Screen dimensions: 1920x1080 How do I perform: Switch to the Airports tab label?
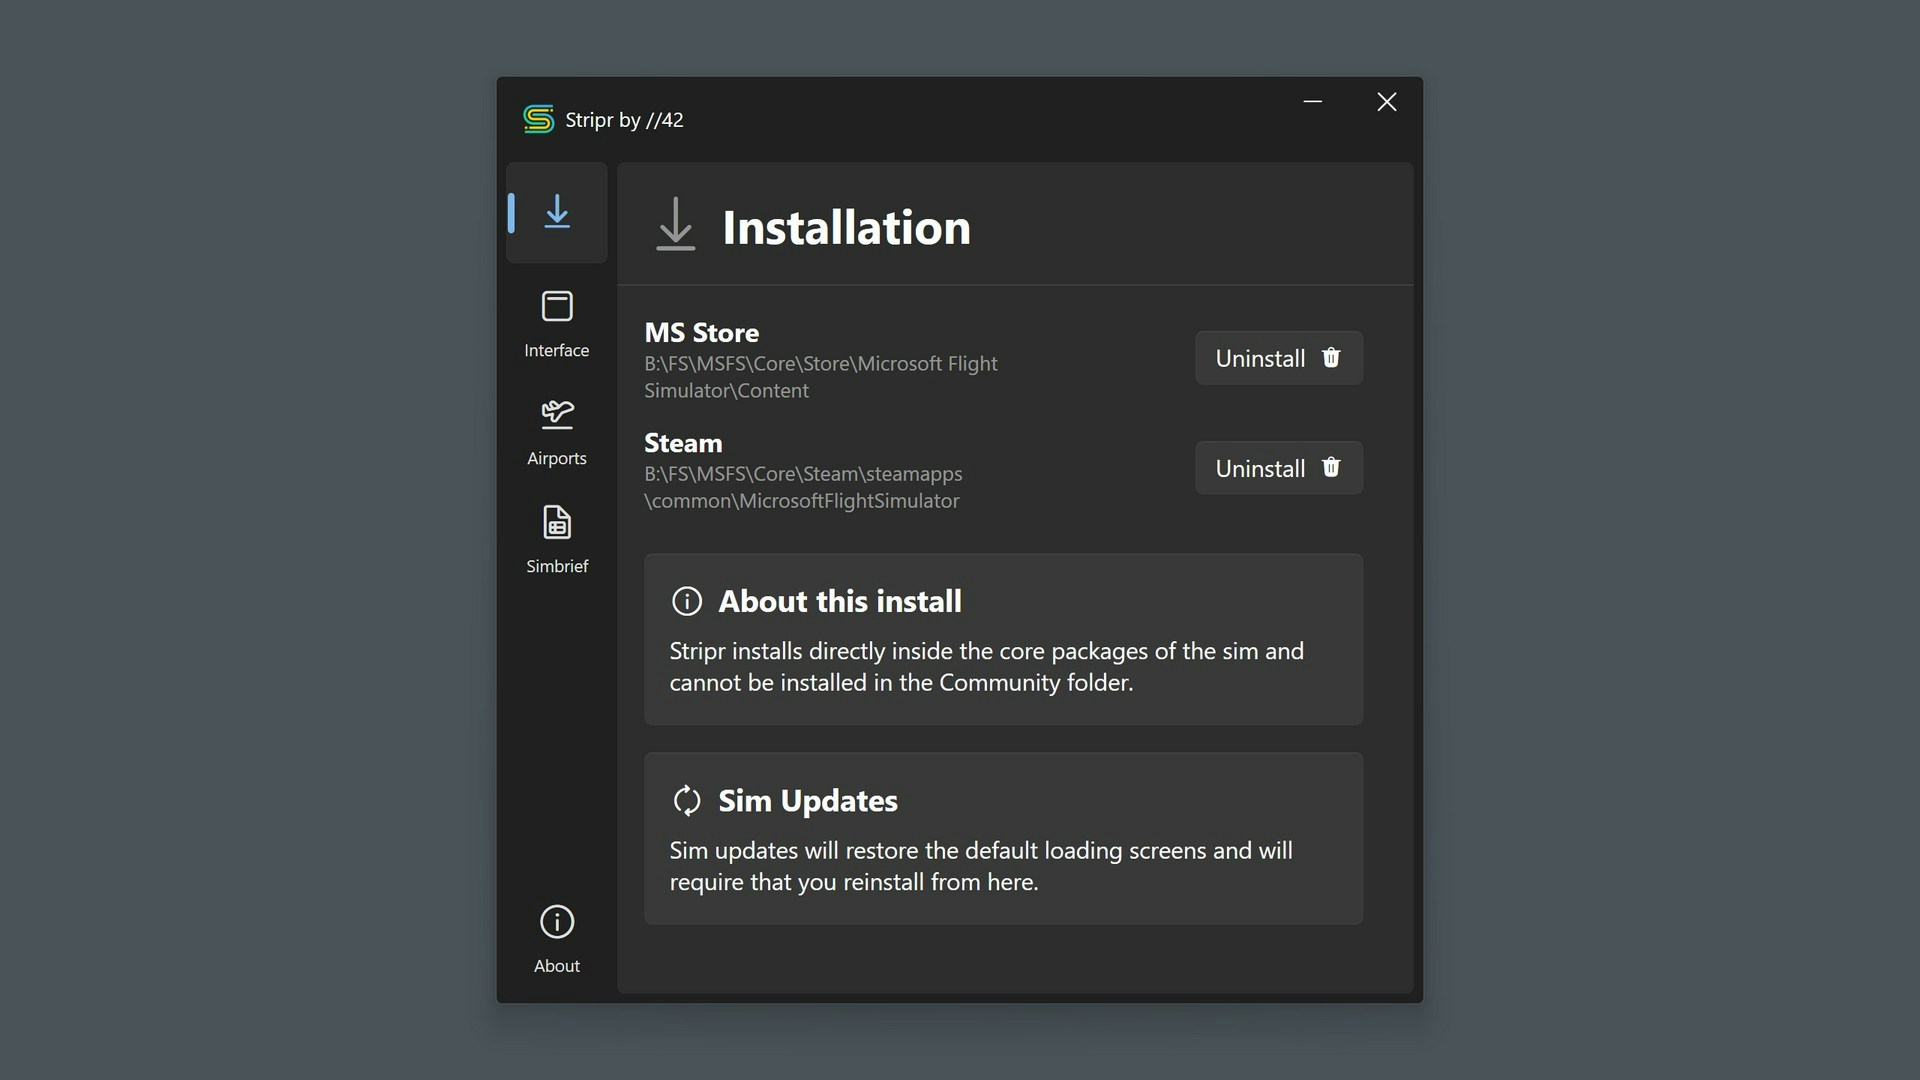click(x=557, y=458)
